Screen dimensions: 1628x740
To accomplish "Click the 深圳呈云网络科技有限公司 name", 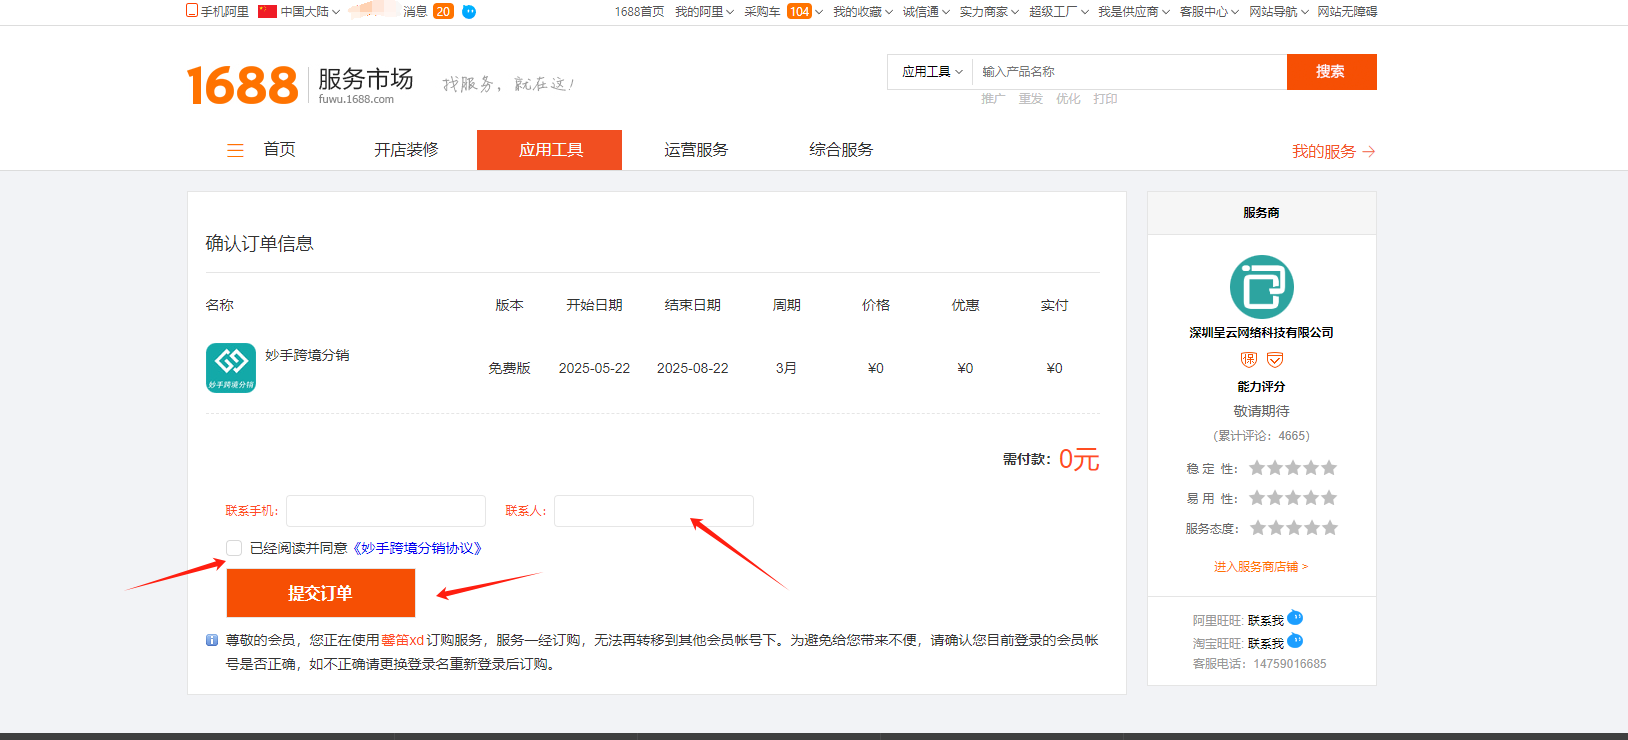I will pos(1261,333).
